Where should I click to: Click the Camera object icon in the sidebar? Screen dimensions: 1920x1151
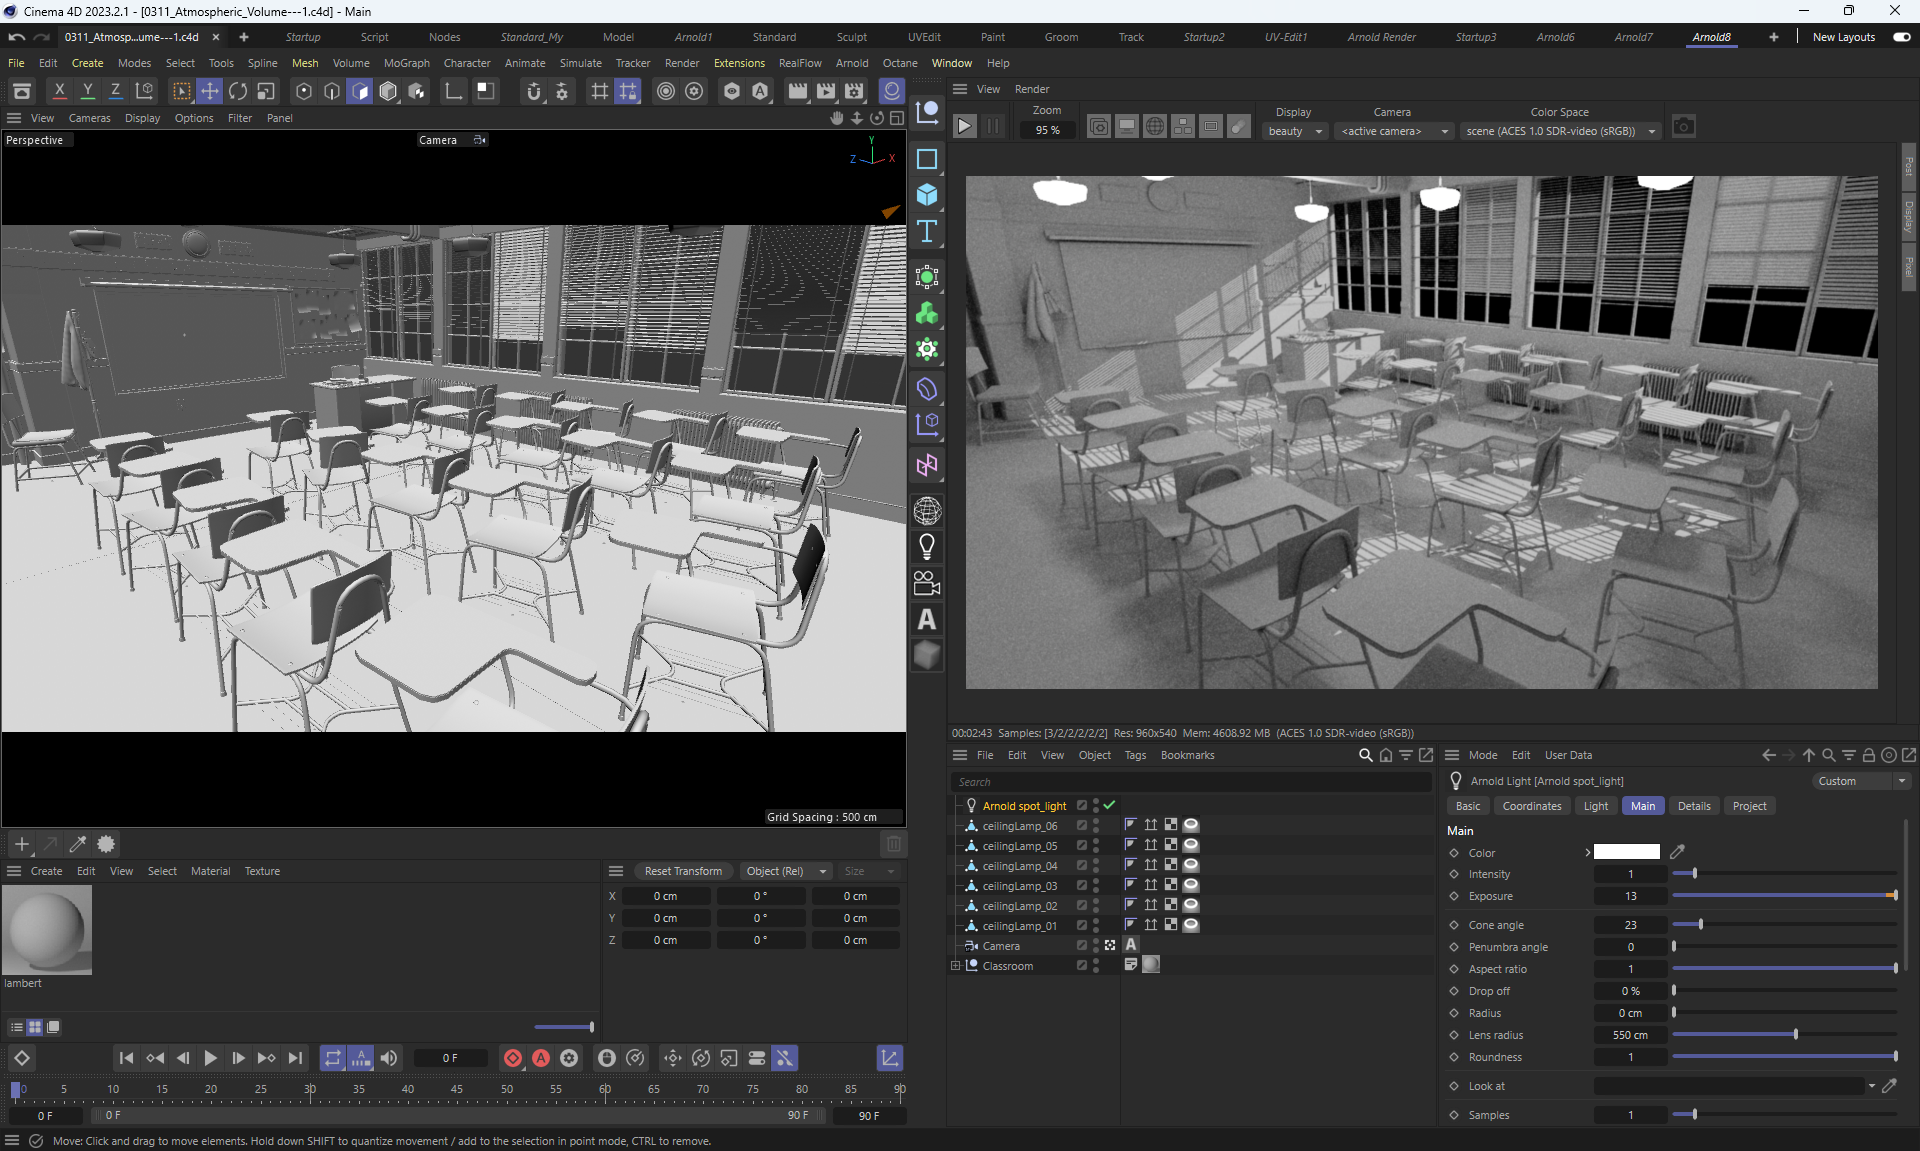(x=927, y=583)
